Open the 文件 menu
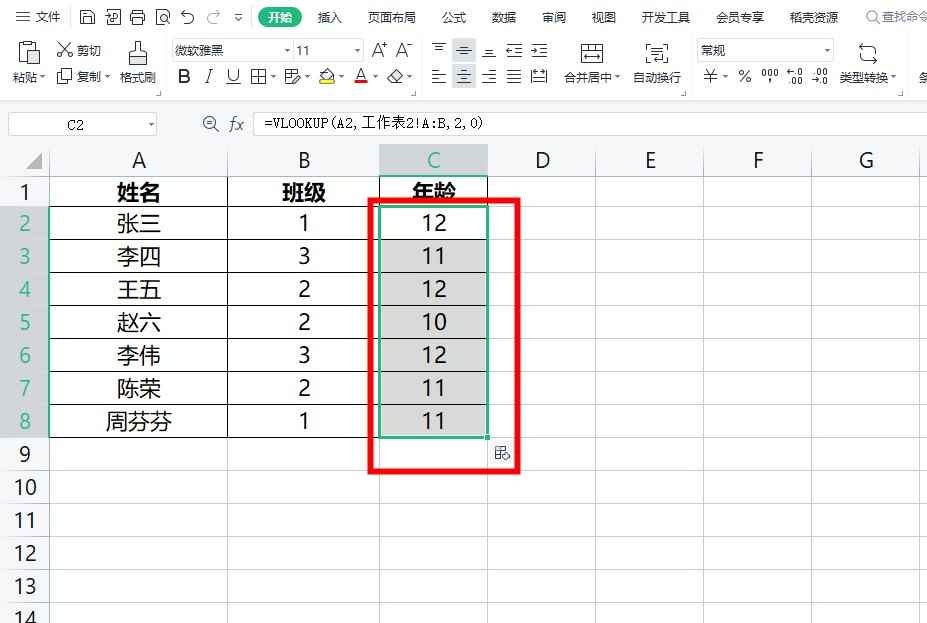The height and width of the screenshot is (623, 927). point(39,17)
